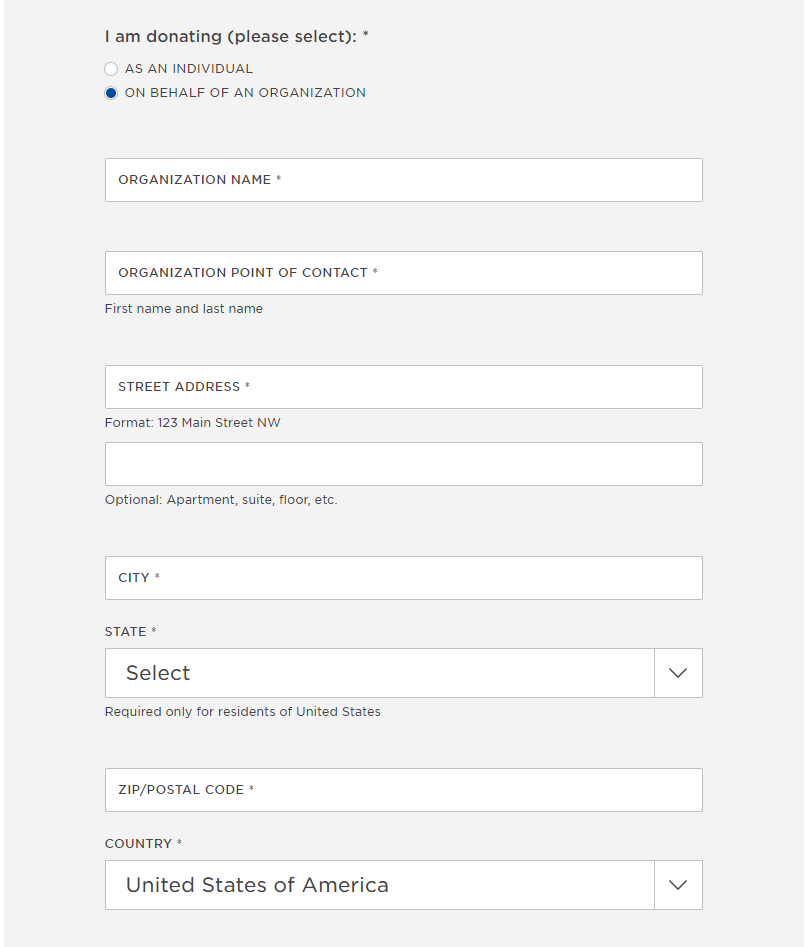Click the "AS AN INDIVIDUAL" label text
This screenshot has height=947, width=811.
point(189,69)
